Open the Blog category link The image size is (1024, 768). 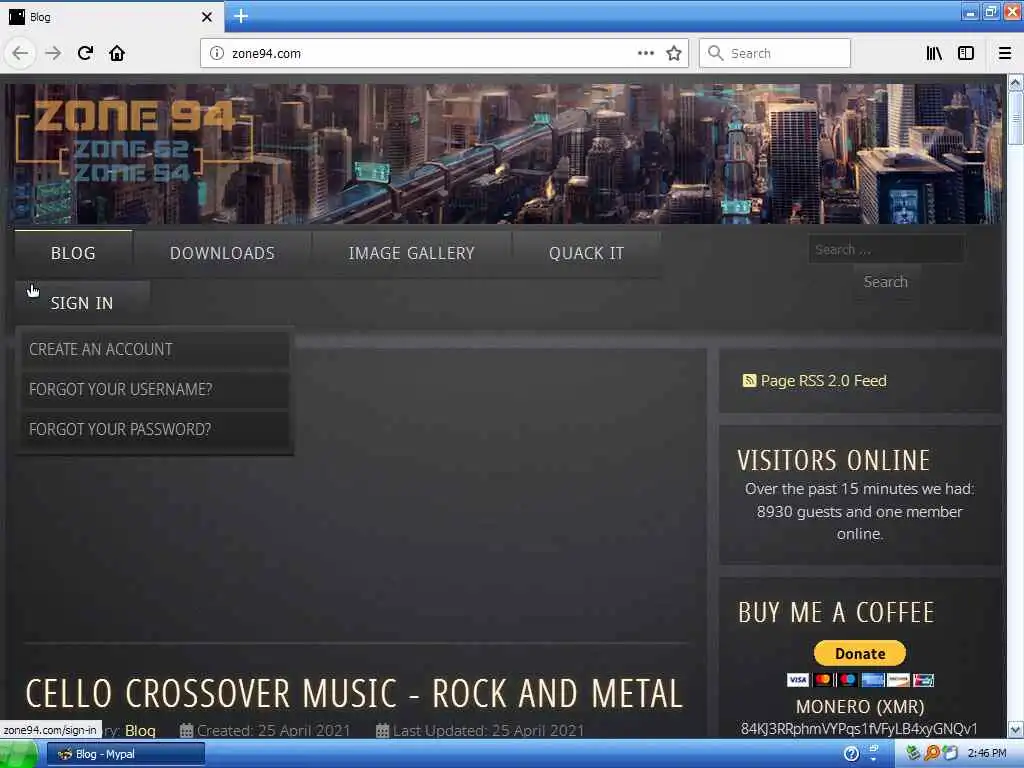pyautogui.click(x=140, y=730)
